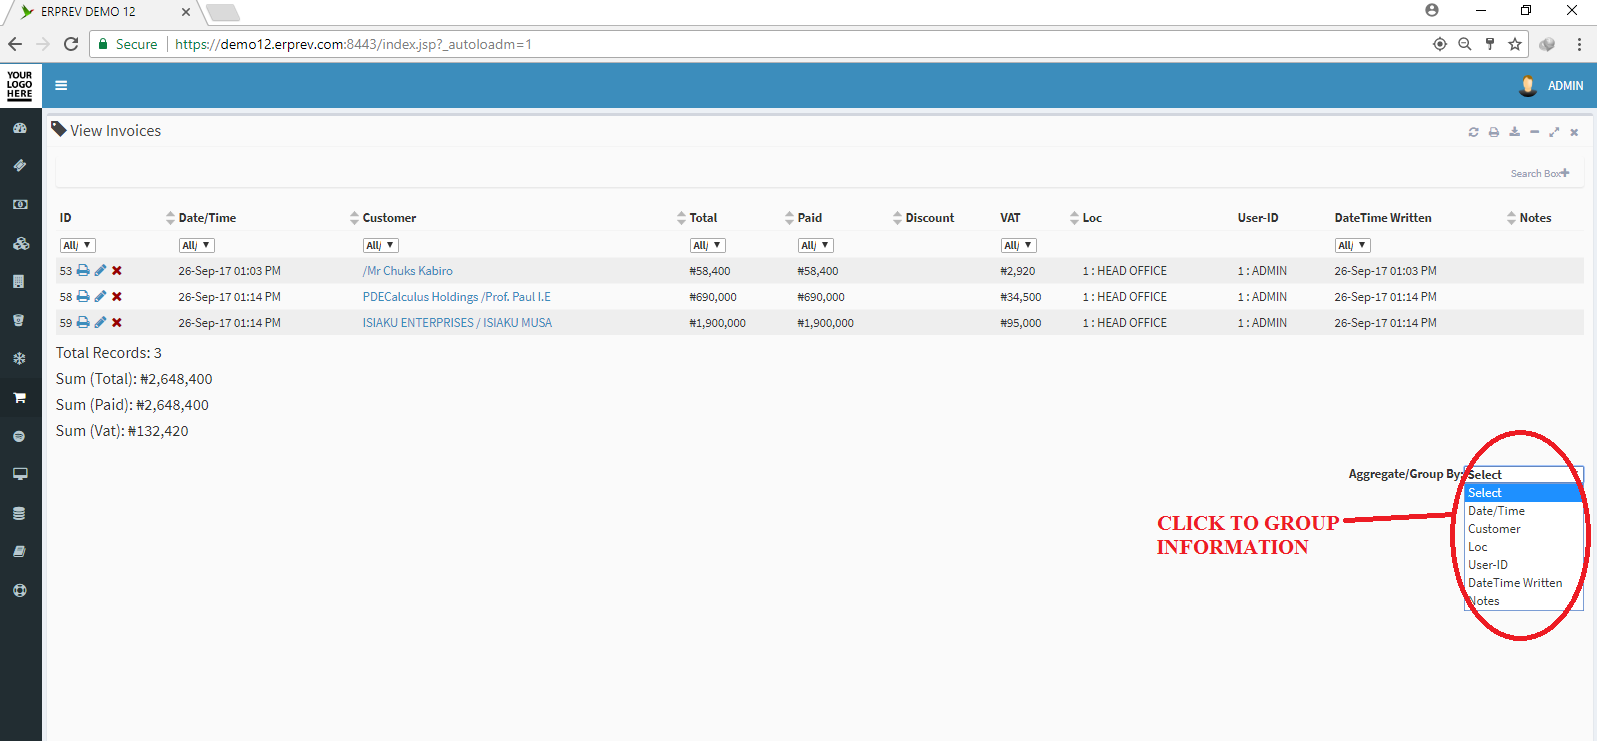The height and width of the screenshot is (741, 1597).
Task: Open the dashboard icon in the sidebar
Action: (x=19, y=128)
